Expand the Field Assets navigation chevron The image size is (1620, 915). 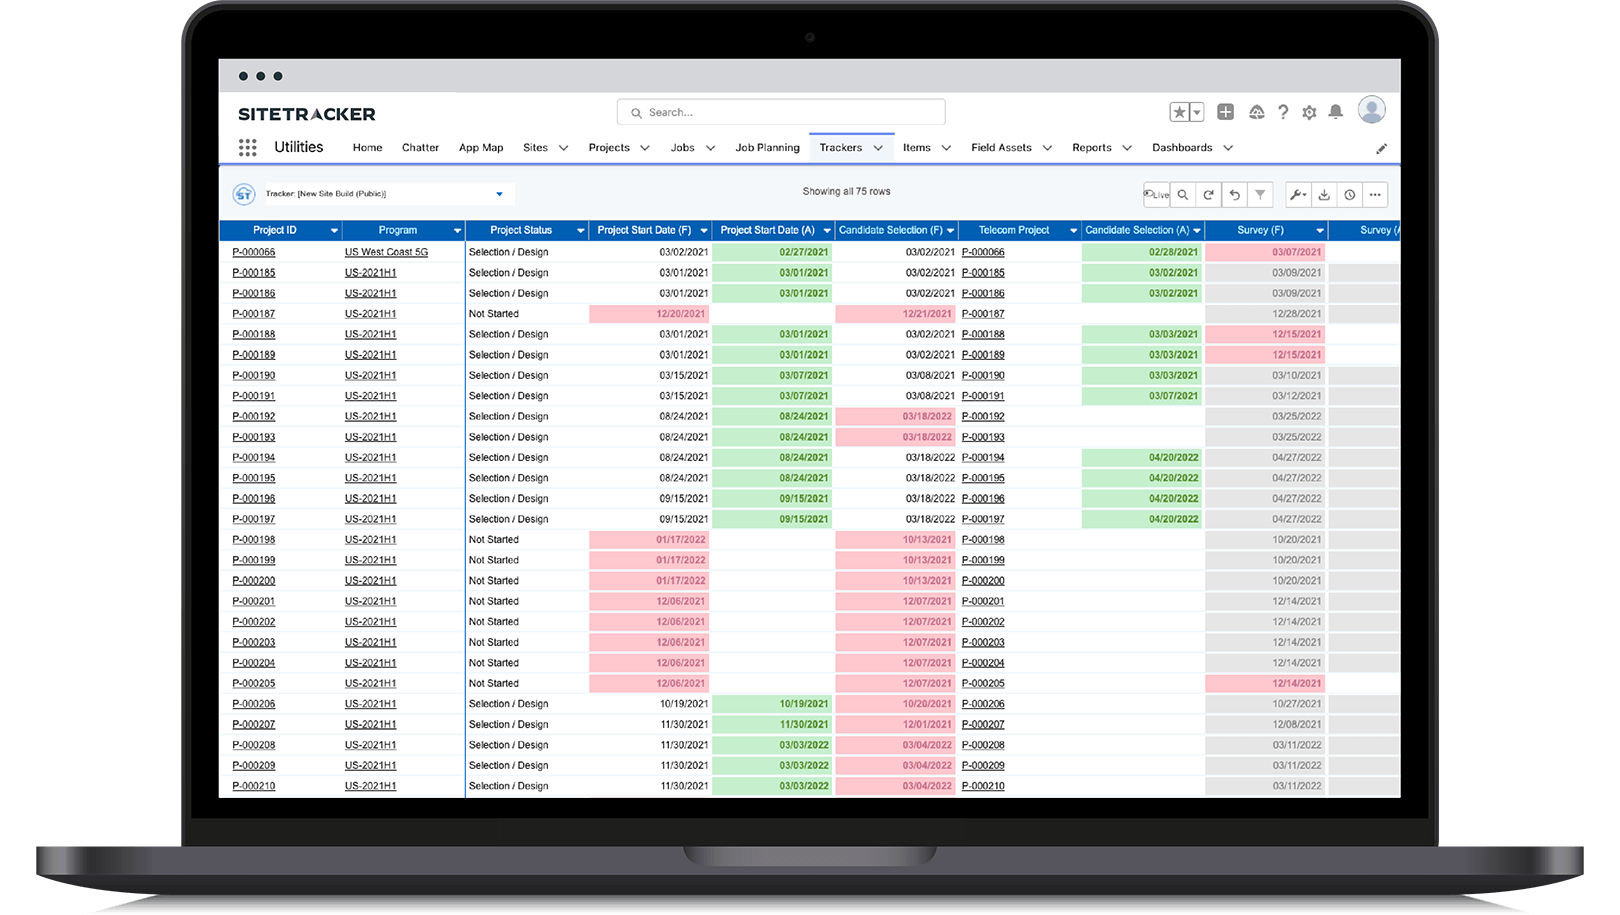click(1047, 147)
